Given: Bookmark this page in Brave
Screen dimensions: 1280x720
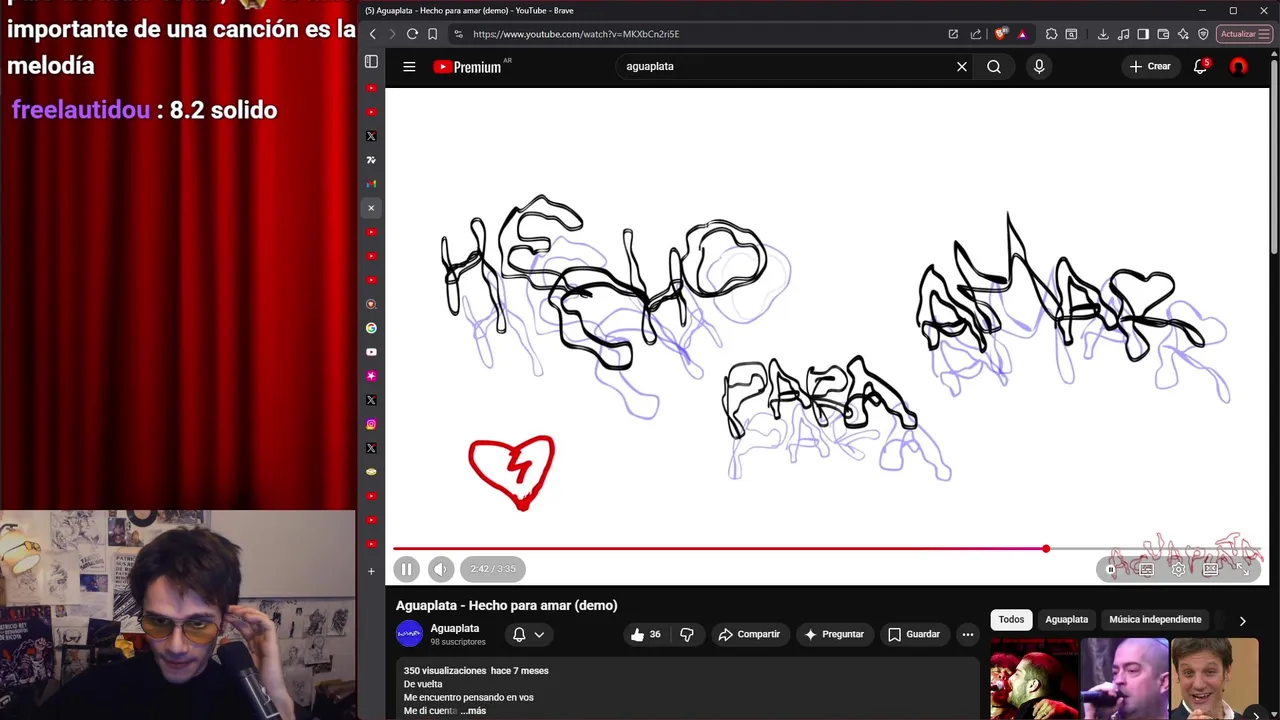Looking at the screenshot, I should pyautogui.click(x=433, y=34).
